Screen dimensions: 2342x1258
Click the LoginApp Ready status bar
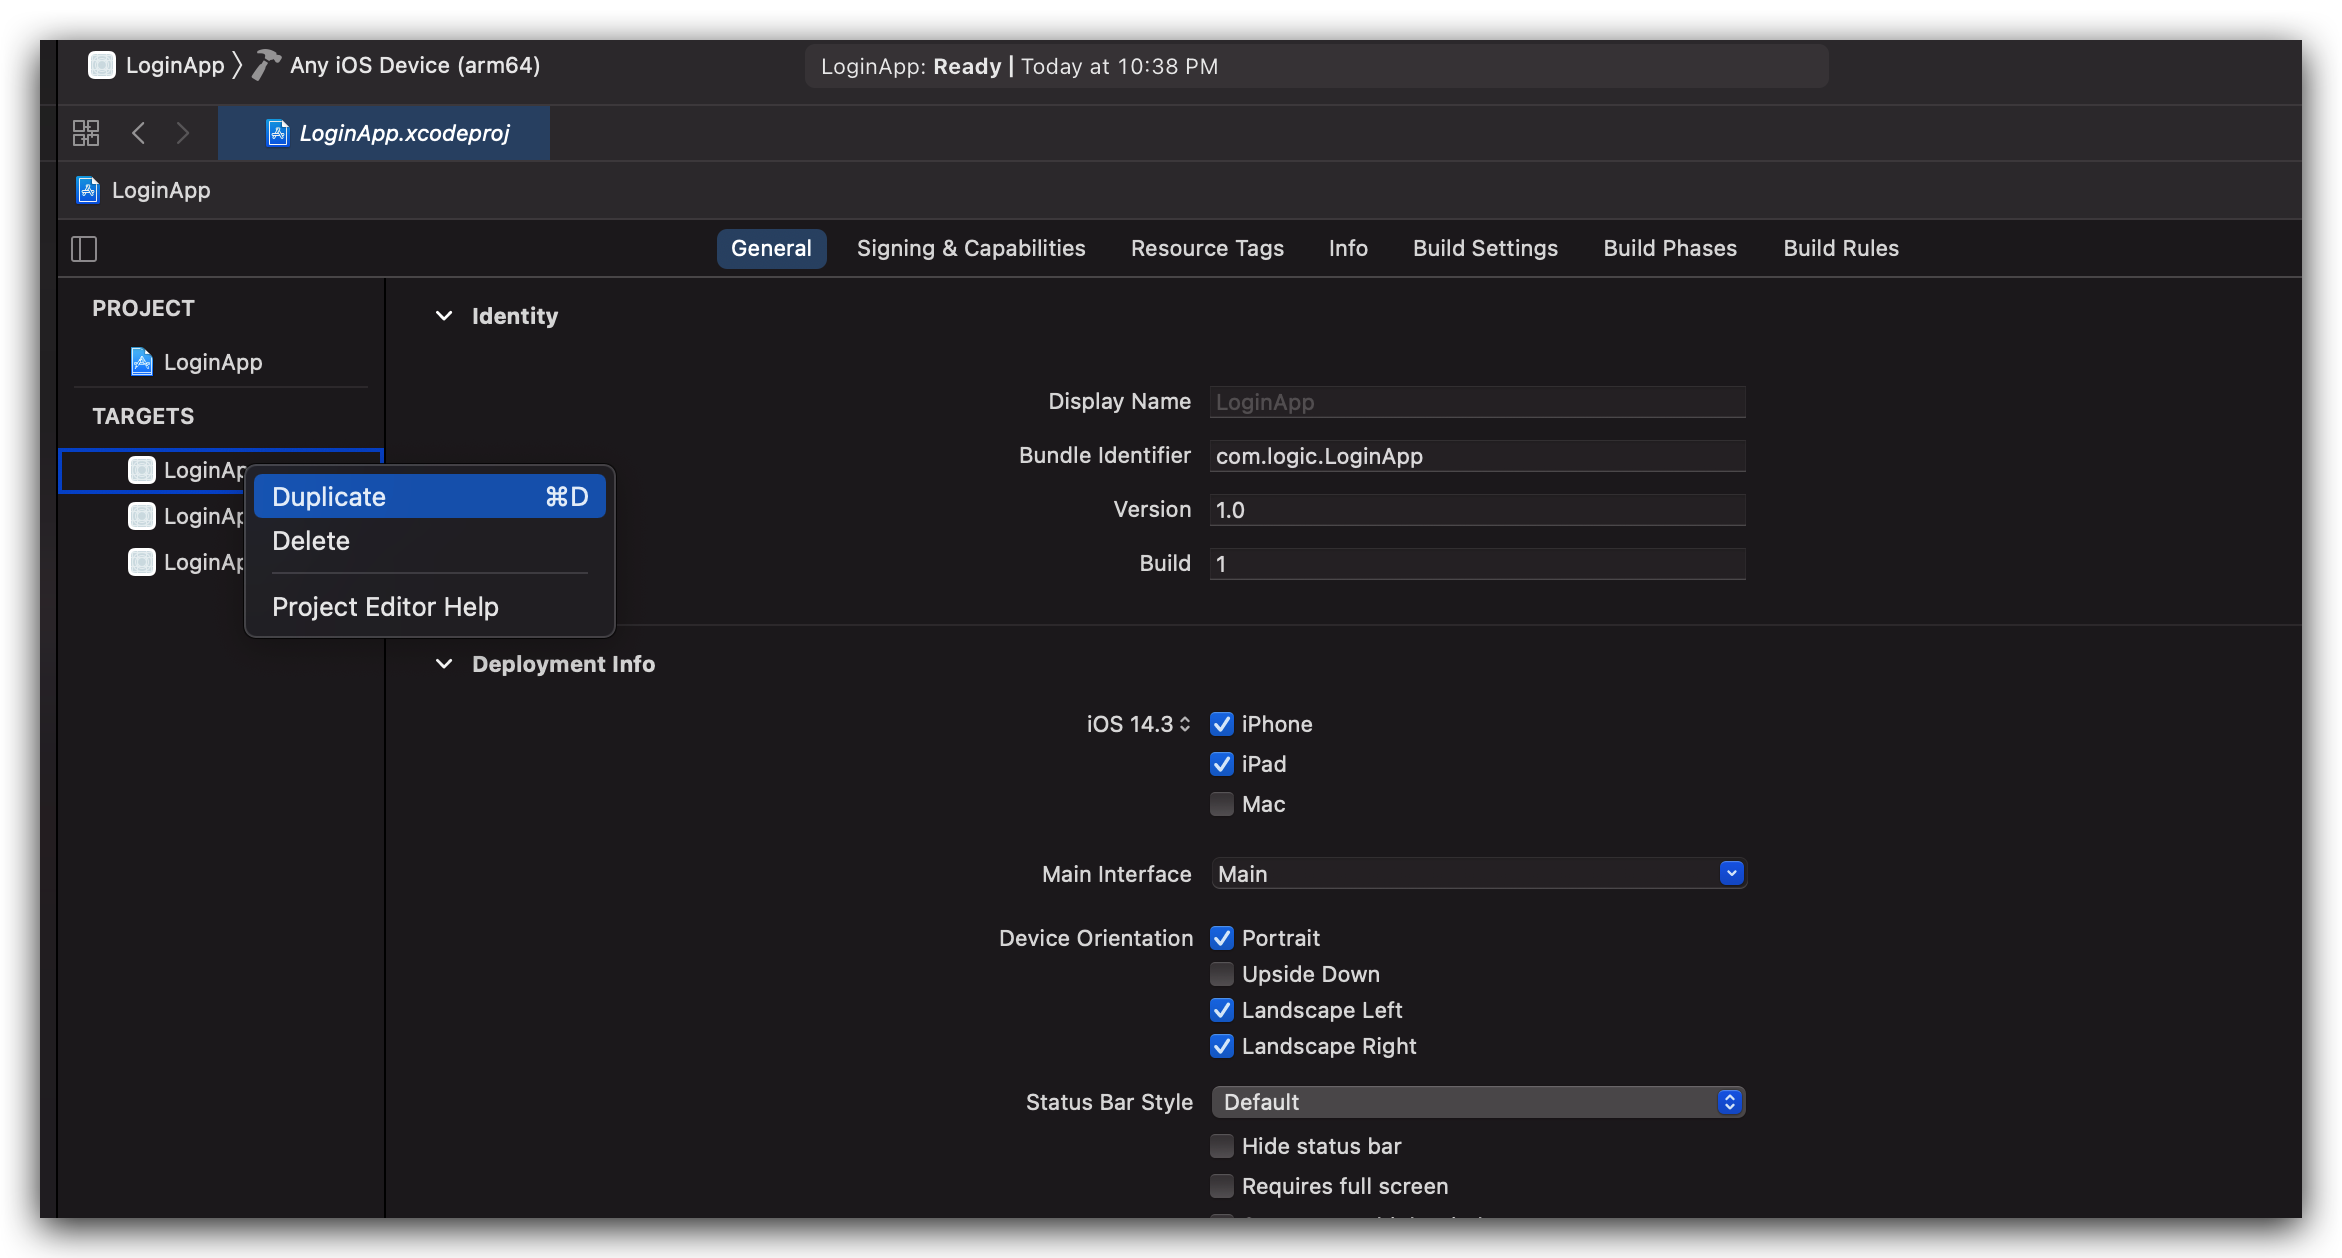point(1316,66)
